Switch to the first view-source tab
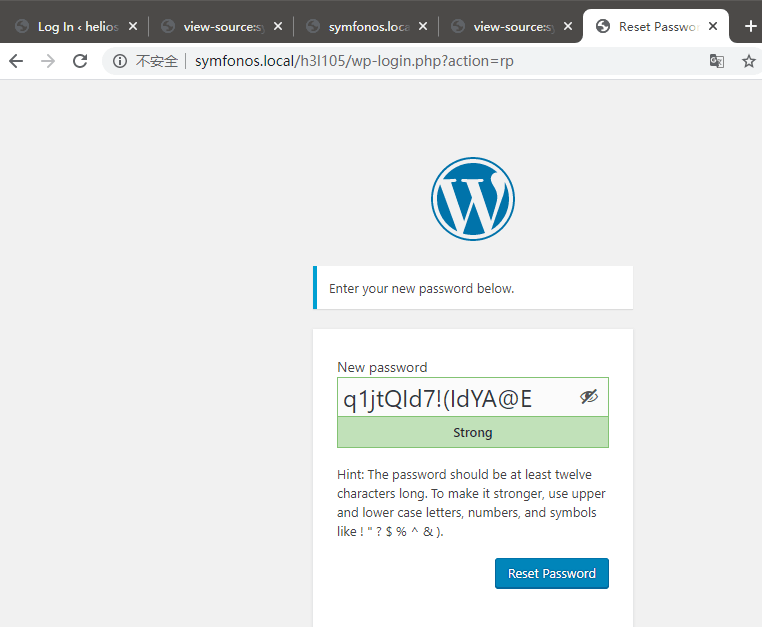The width and height of the screenshot is (762, 627). pyautogui.click(x=221, y=26)
